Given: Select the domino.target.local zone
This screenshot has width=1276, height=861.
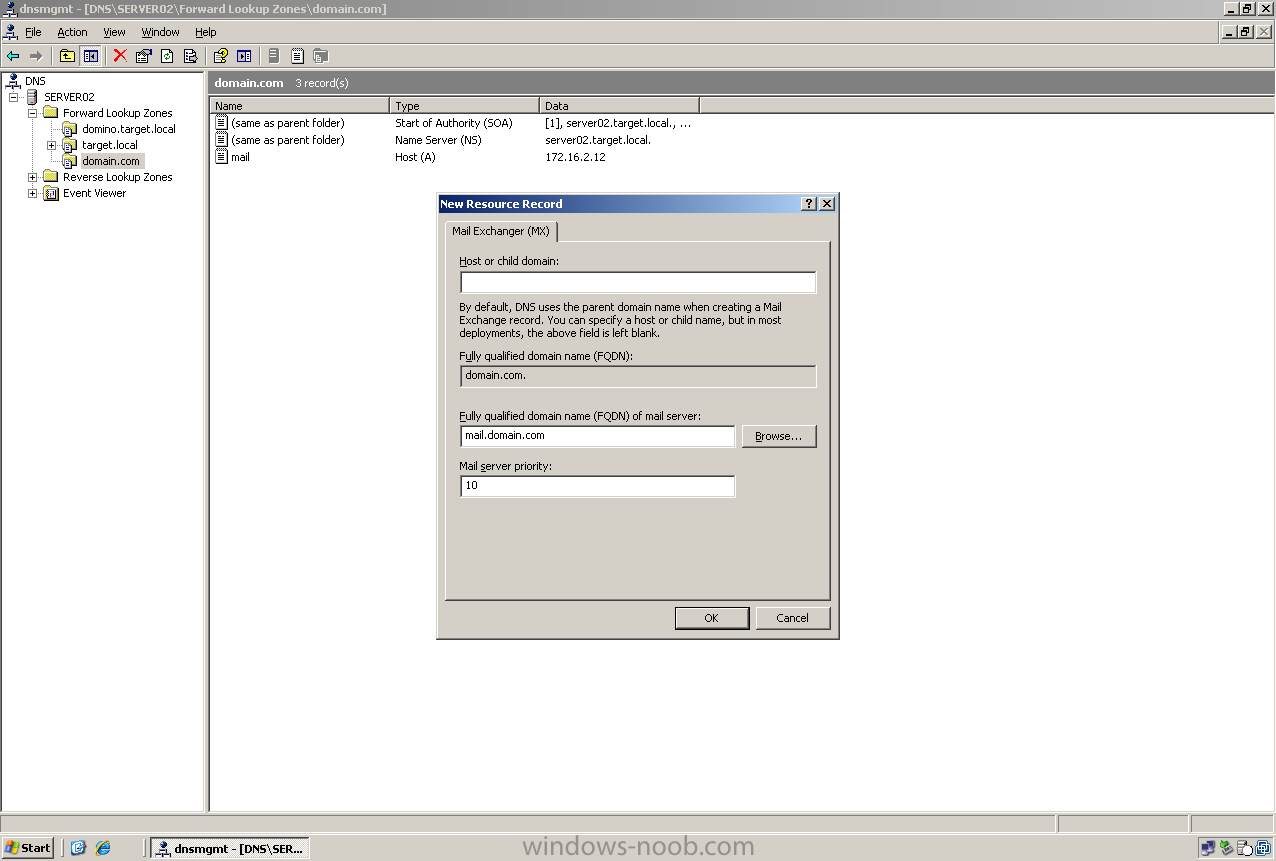Looking at the screenshot, I should point(129,129).
